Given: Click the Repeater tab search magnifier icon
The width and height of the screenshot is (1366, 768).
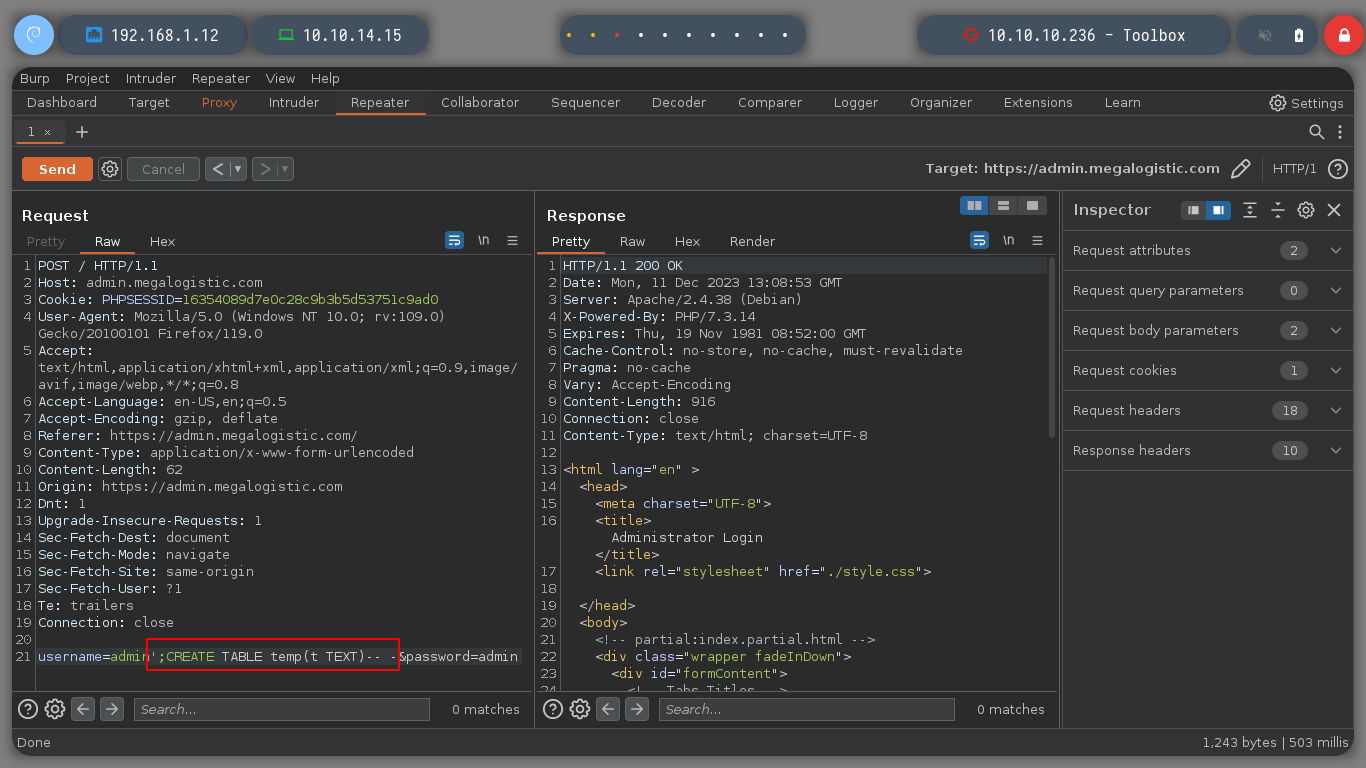Looking at the screenshot, I should tap(1317, 131).
